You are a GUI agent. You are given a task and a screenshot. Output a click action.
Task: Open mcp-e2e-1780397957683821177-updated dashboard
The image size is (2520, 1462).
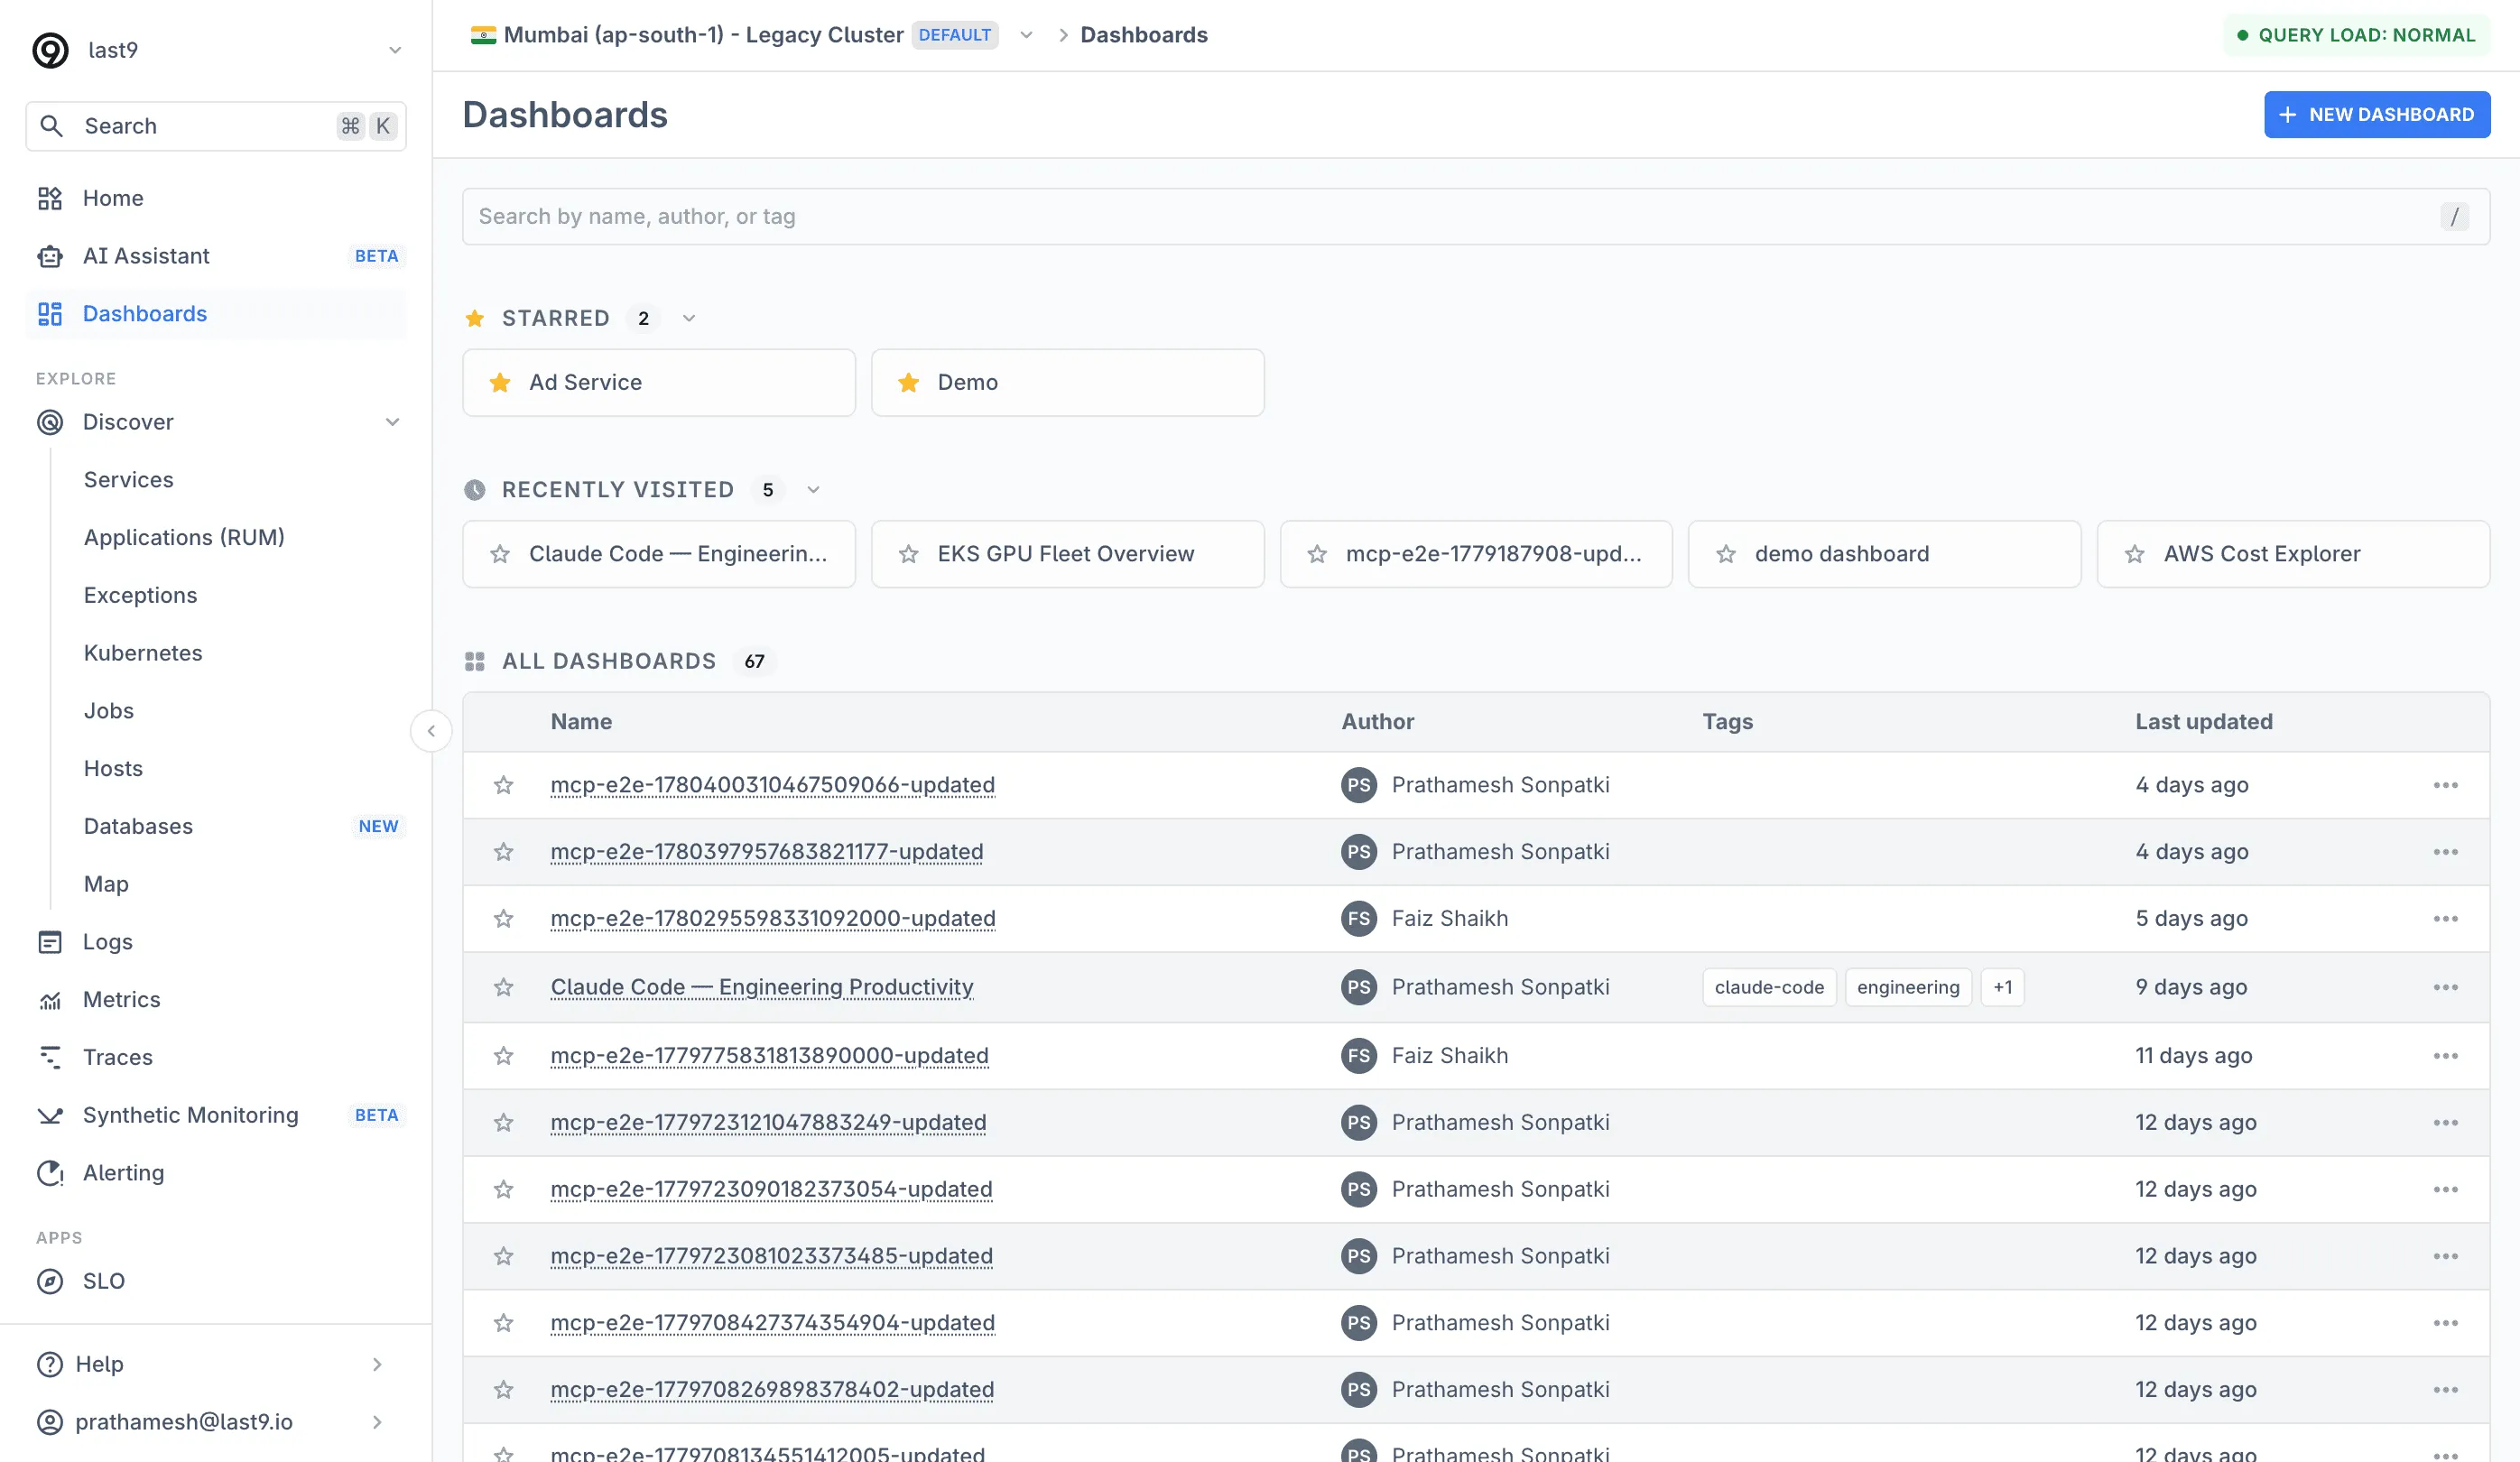pyautogui.click(x=767, y=852)
